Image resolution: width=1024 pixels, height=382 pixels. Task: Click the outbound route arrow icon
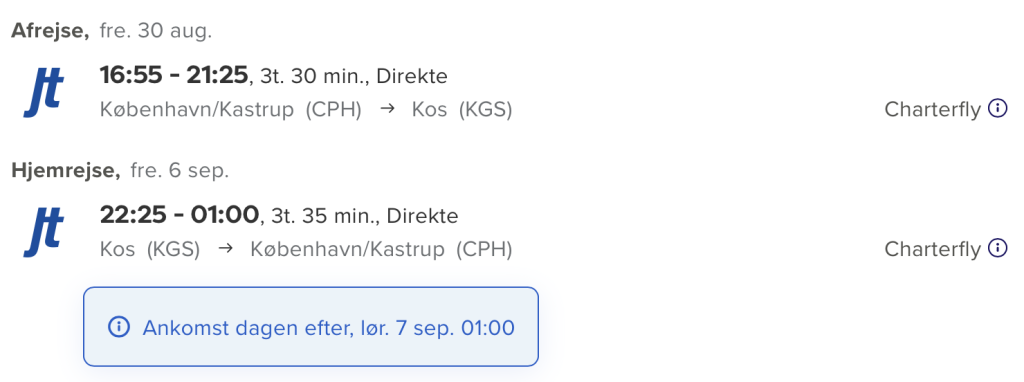[x=387, y=109]
